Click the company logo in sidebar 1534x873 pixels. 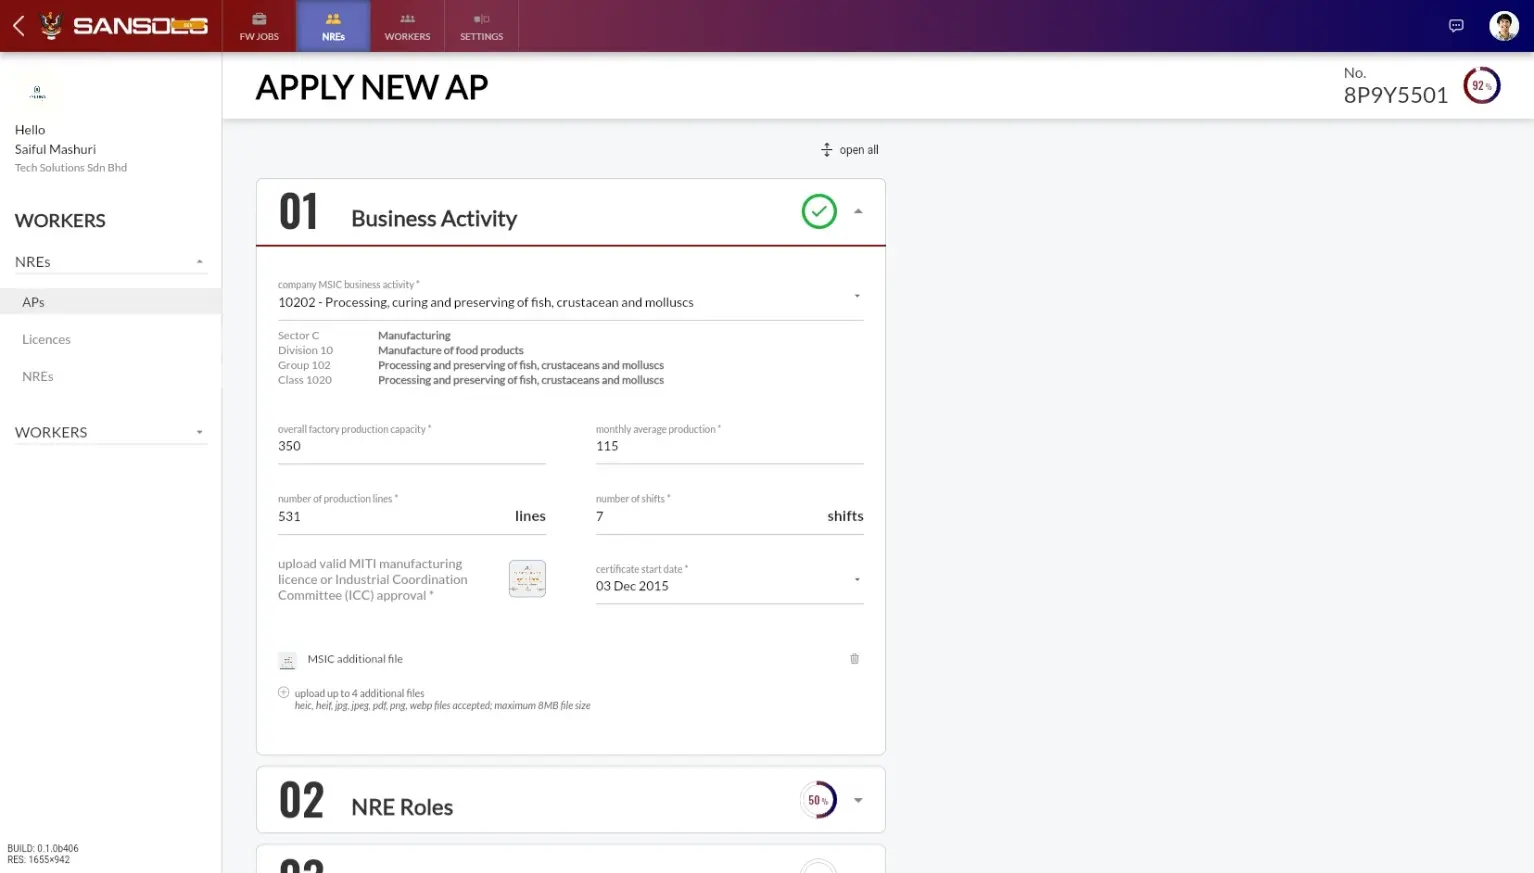click(x=38, y=92)
